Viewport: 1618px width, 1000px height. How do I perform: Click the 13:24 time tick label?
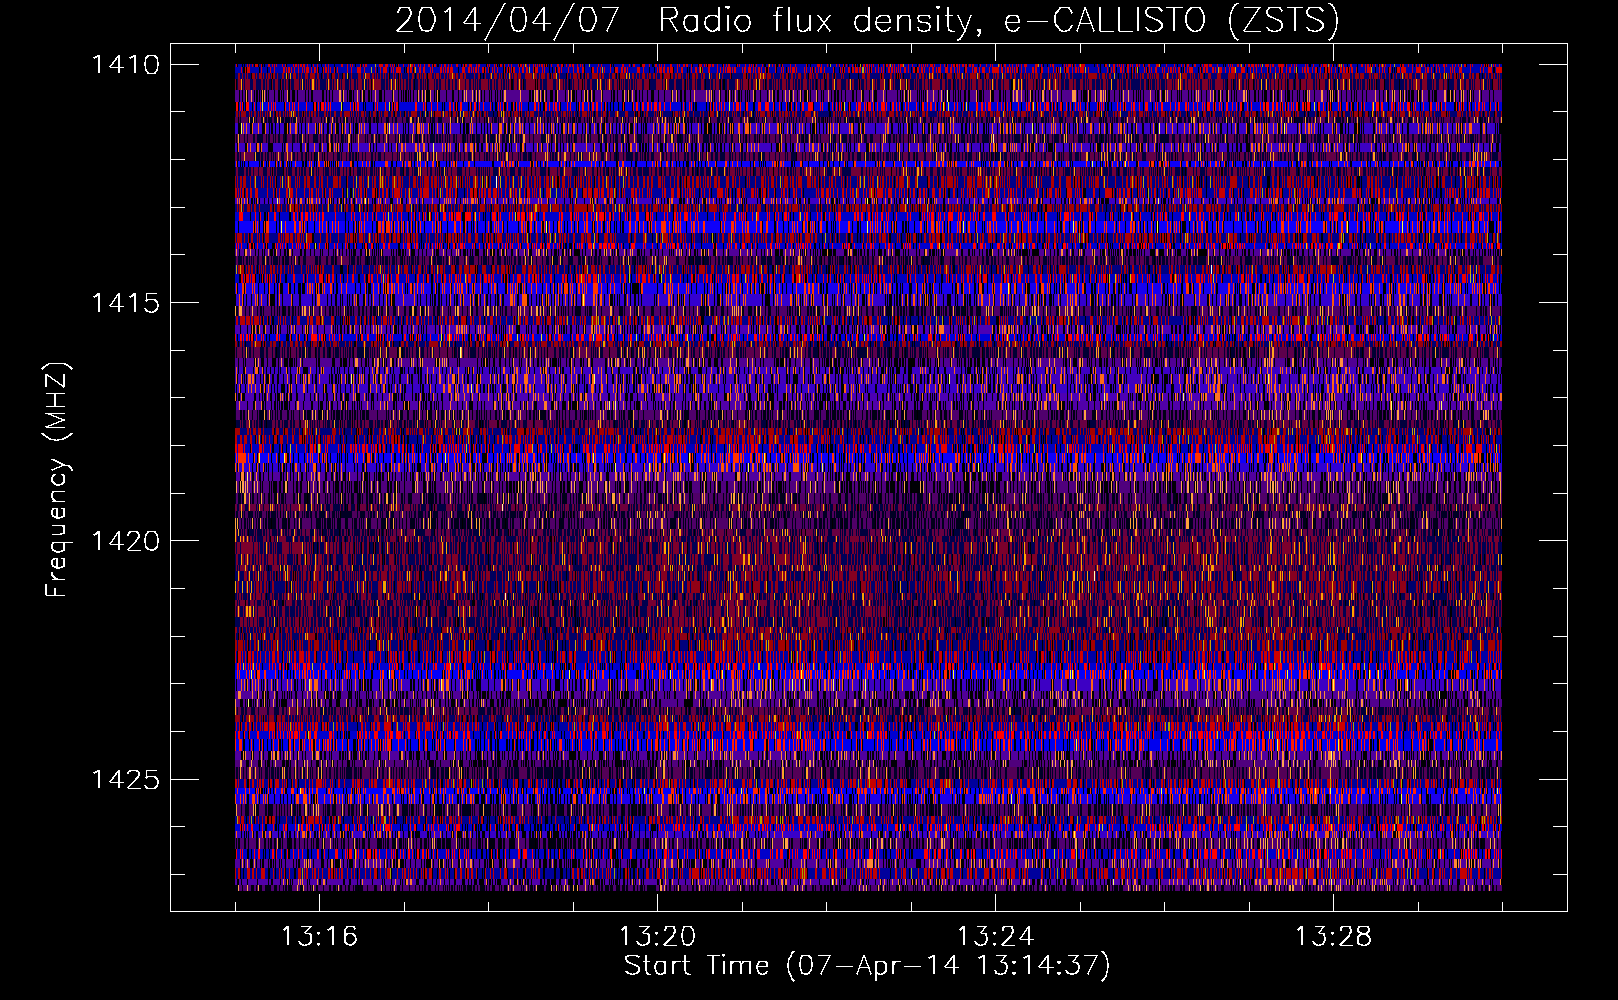pos(995,937)
